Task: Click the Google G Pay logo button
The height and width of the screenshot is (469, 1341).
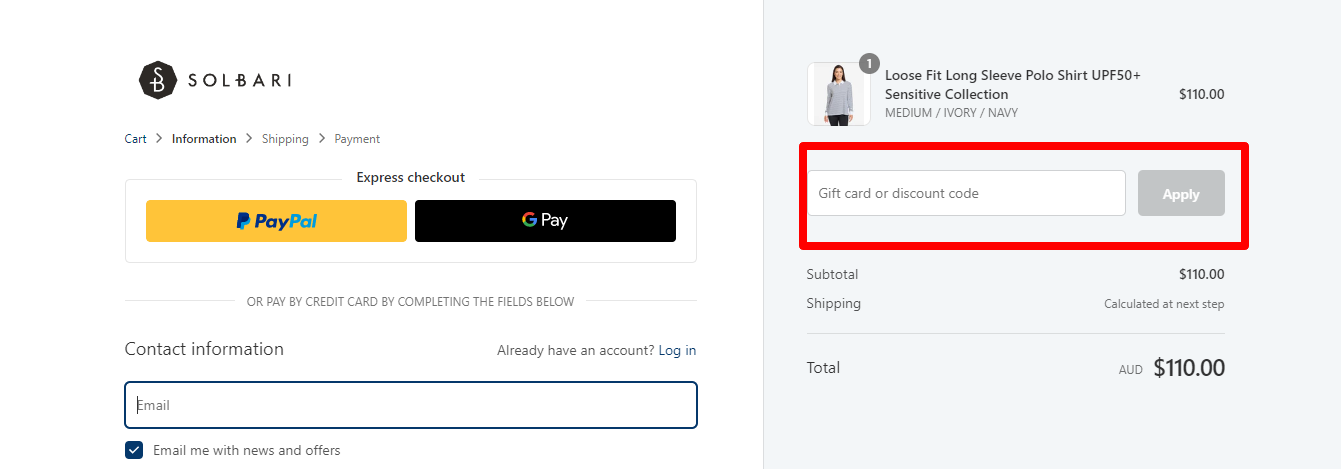Action: (x=545, y=221)
